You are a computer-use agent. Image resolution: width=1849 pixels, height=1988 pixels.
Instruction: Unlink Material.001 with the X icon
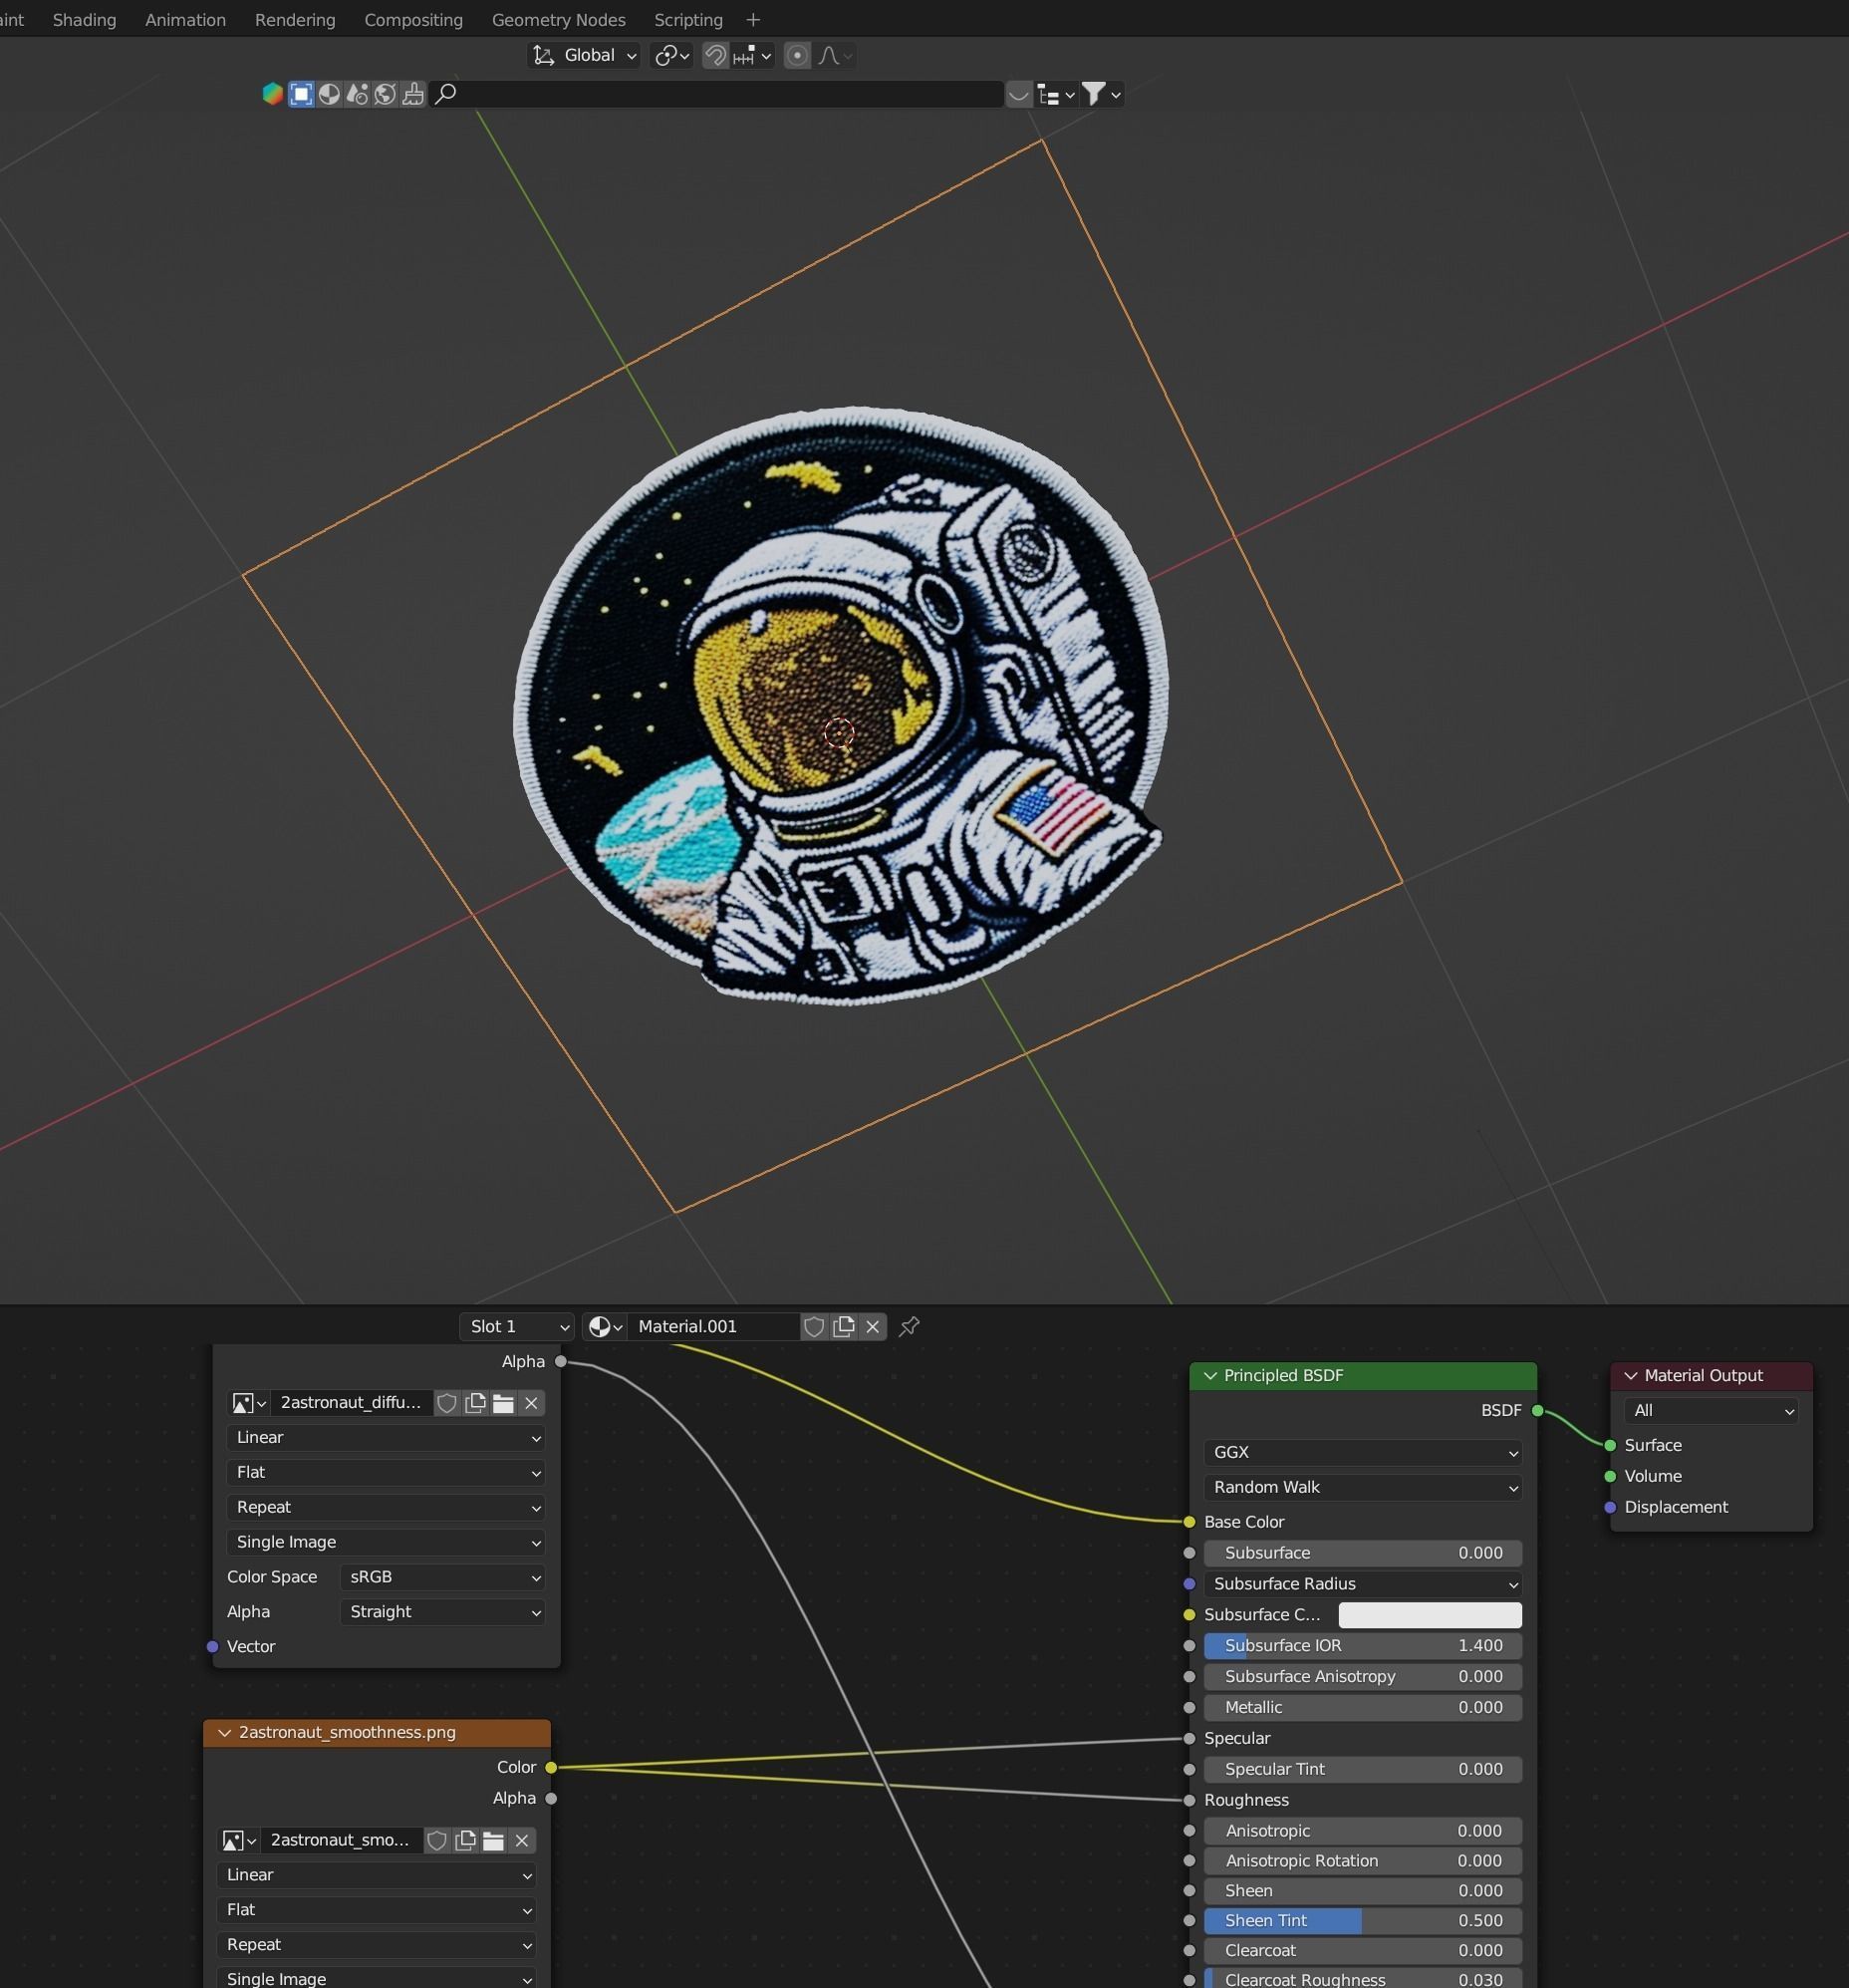(x=872, y=1326)
